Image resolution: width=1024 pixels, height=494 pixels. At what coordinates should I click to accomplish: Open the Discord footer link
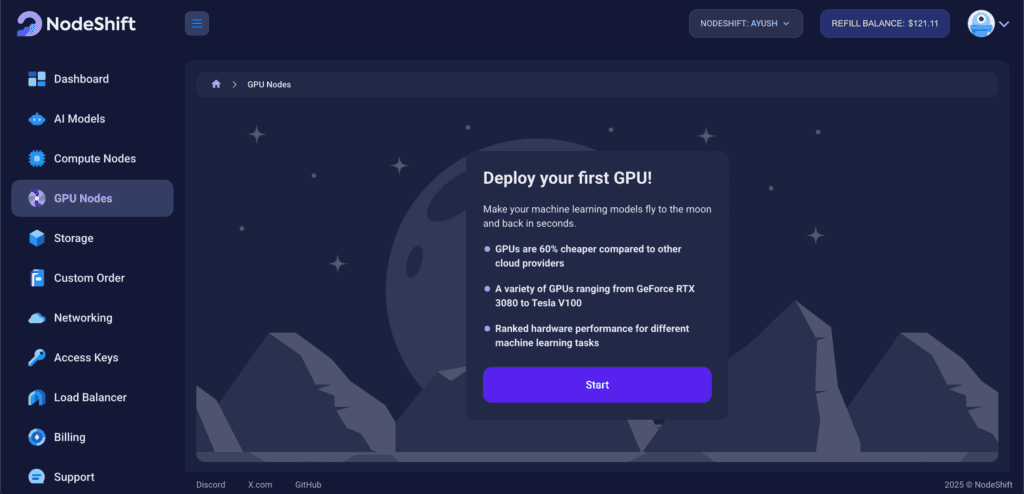click(x=210, y=485)
